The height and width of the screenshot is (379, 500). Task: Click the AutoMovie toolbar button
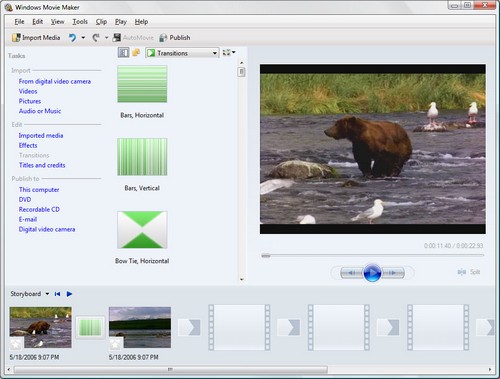tap(133, 38)
